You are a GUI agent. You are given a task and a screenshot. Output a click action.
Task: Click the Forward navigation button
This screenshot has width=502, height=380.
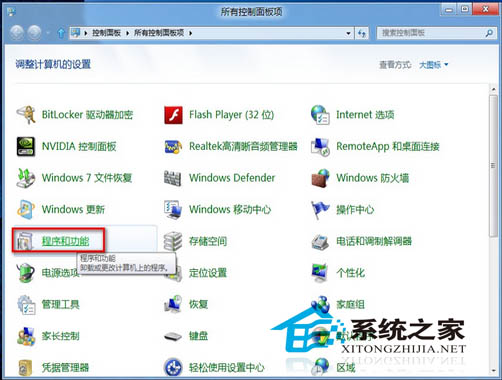click(x=34, y=33)
